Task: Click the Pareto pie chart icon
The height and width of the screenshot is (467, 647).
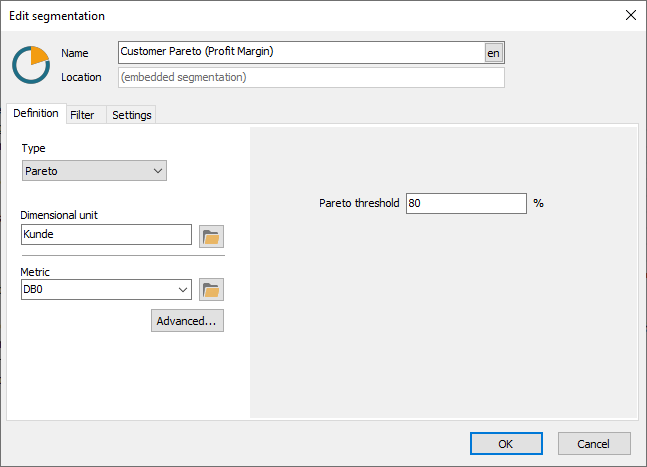Action: (x=31, y=65)
